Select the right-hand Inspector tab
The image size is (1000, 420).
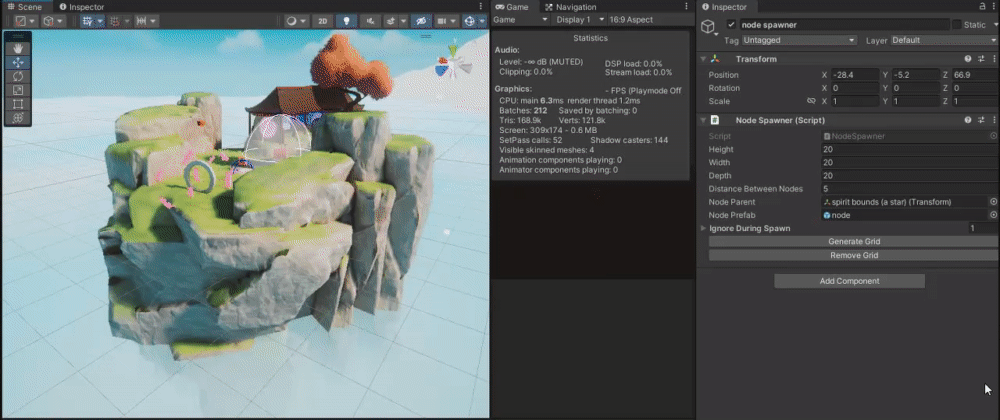(x=728, y=7)
